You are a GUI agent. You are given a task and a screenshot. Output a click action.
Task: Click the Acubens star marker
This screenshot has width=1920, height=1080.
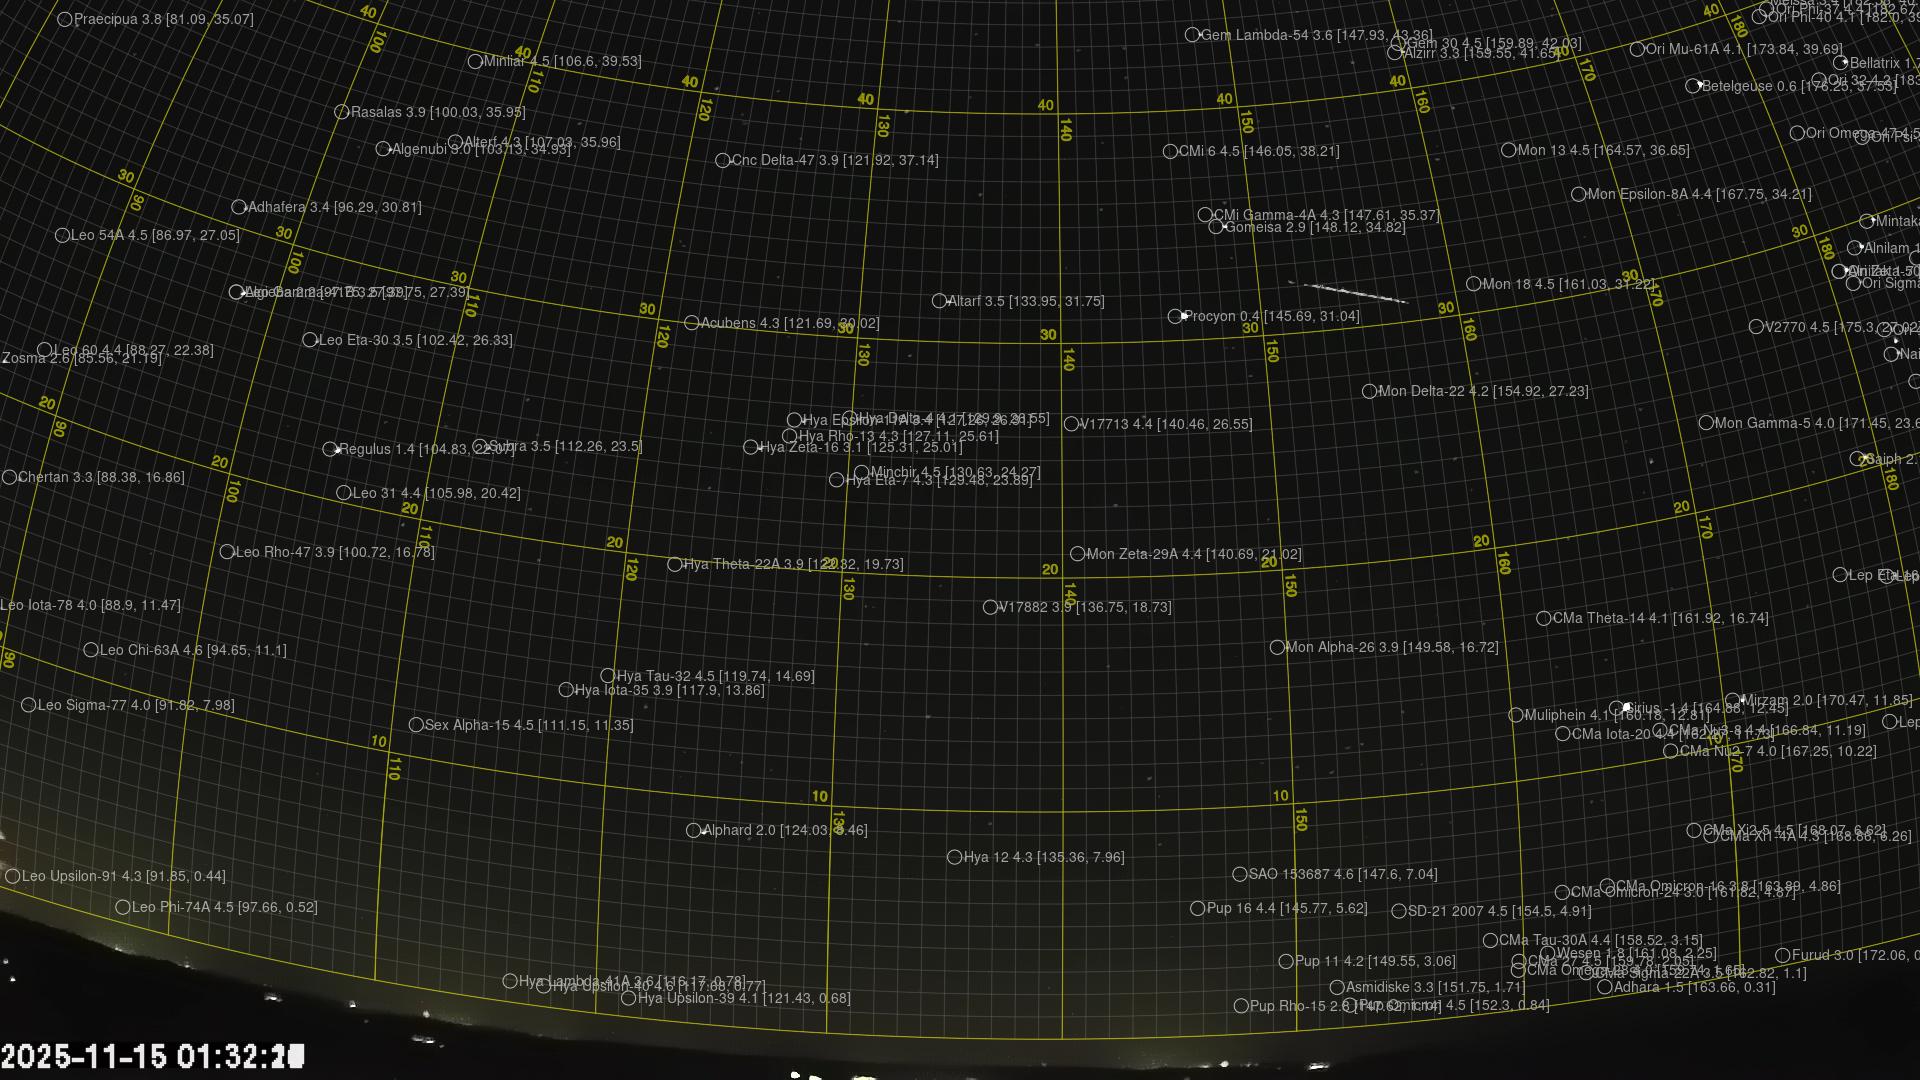pos(691,323)
